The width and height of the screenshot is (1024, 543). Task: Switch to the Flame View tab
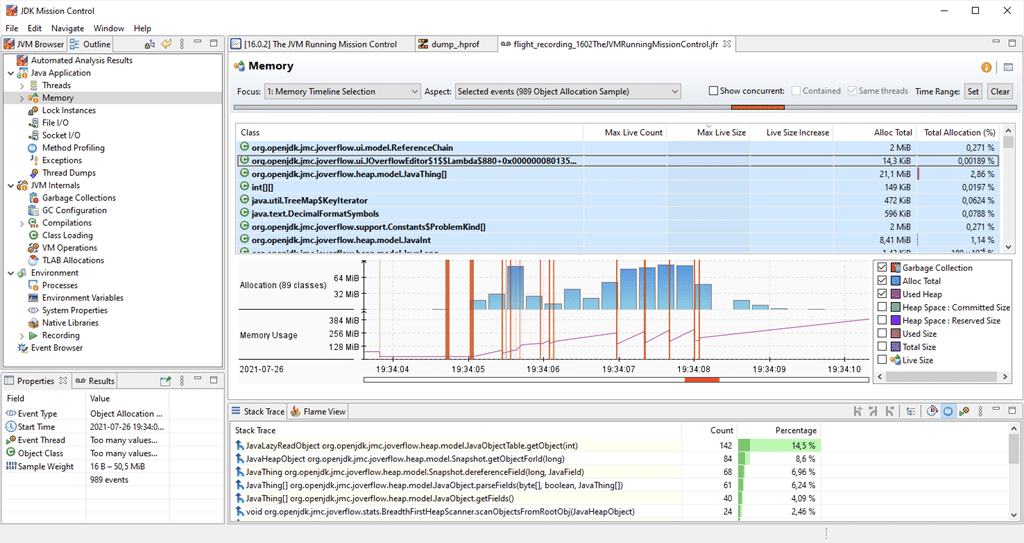(318, 412)
